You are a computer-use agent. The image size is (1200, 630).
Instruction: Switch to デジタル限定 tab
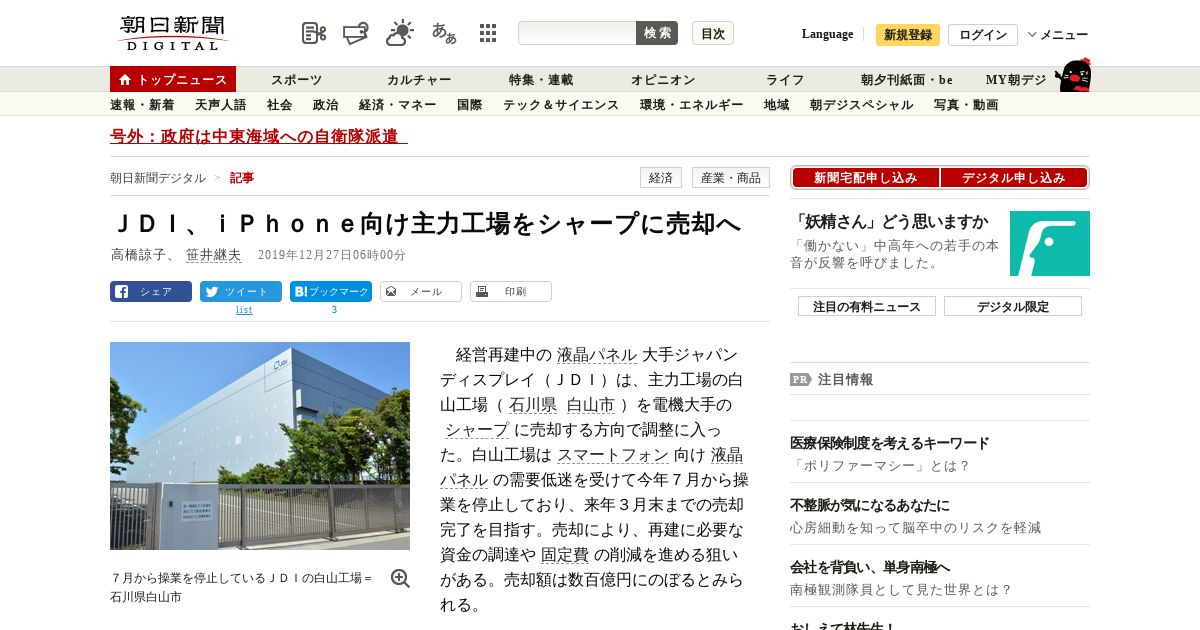1013,307
